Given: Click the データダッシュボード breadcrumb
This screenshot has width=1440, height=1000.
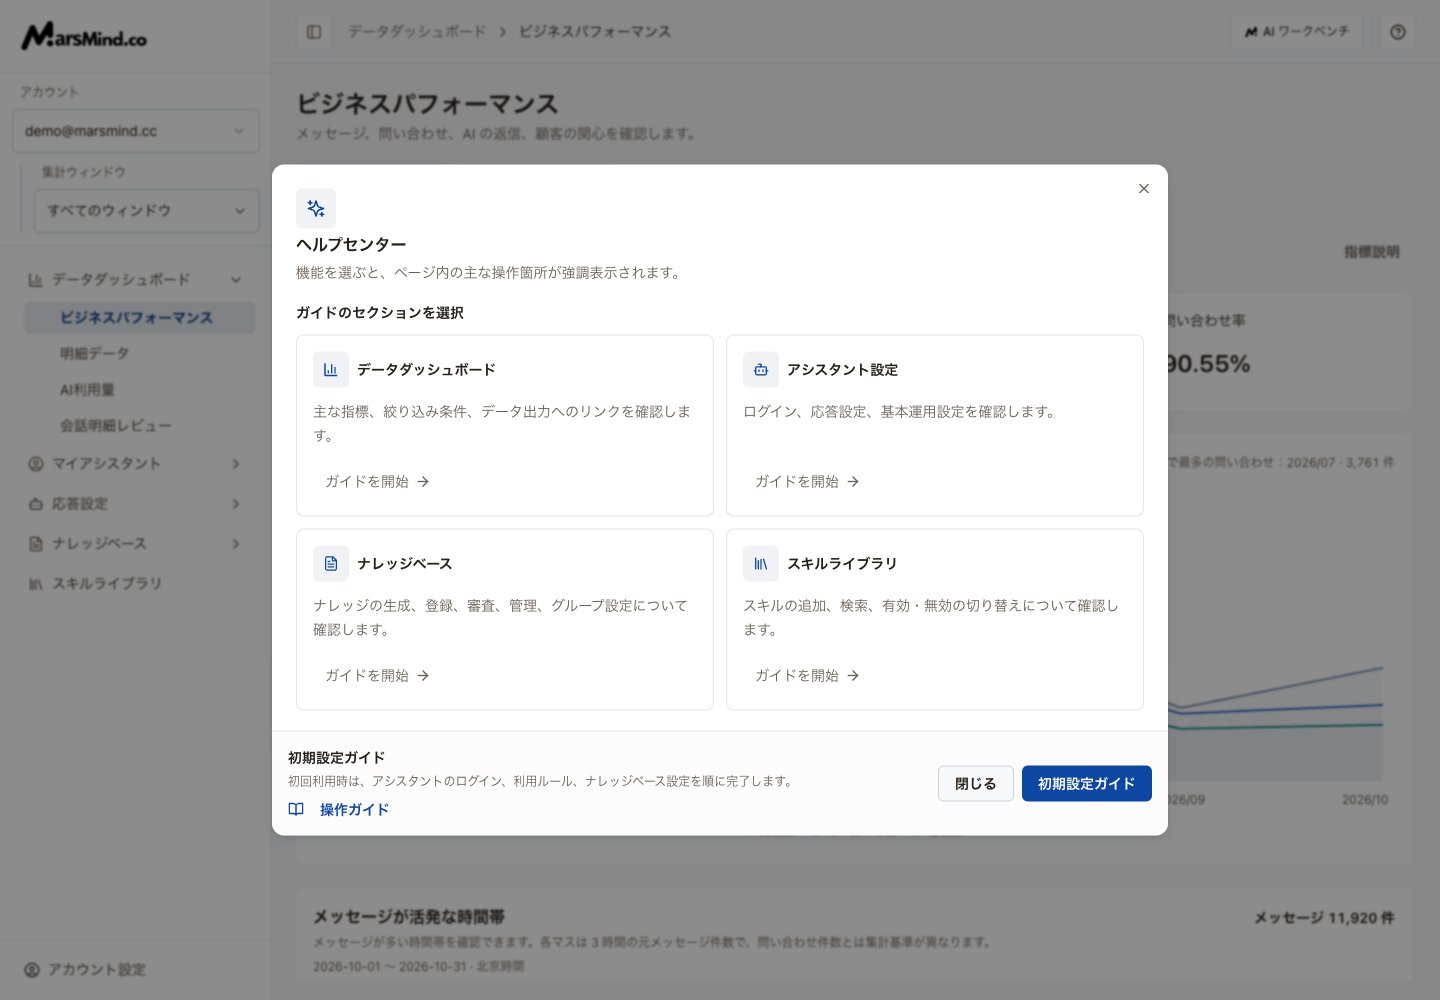Looking at the screenshot, I should click(417, 32).
